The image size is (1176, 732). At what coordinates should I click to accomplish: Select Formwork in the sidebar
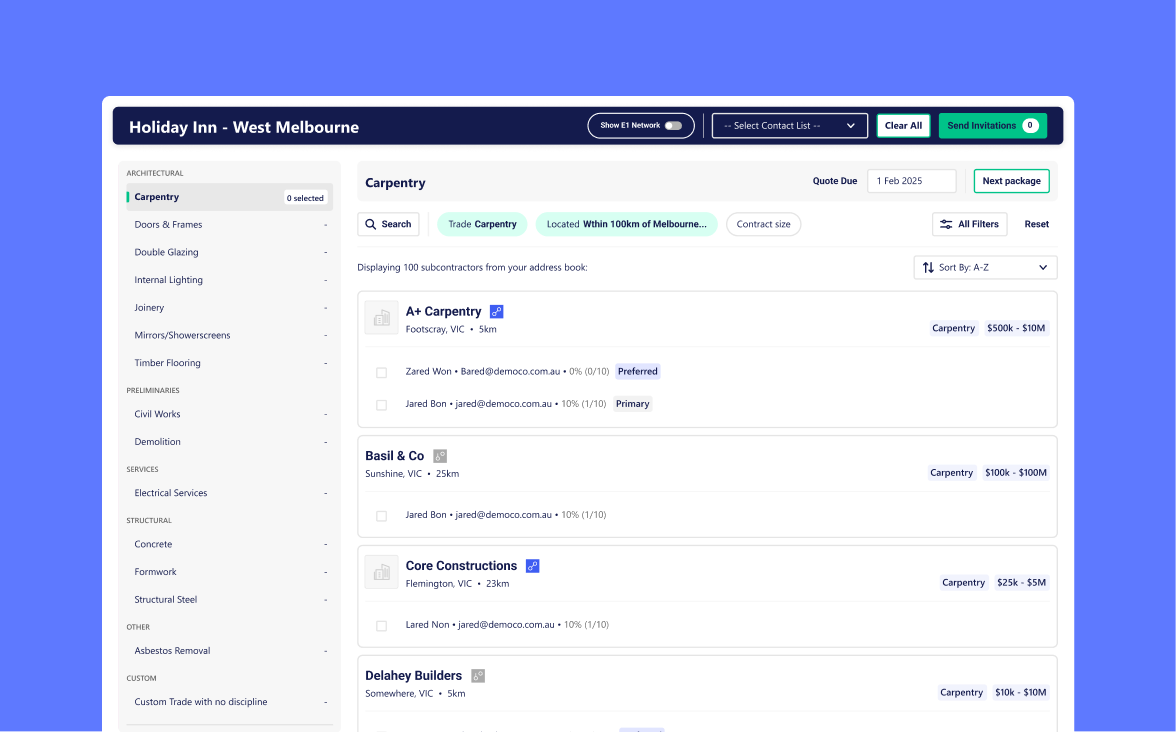tap(230, 572)
